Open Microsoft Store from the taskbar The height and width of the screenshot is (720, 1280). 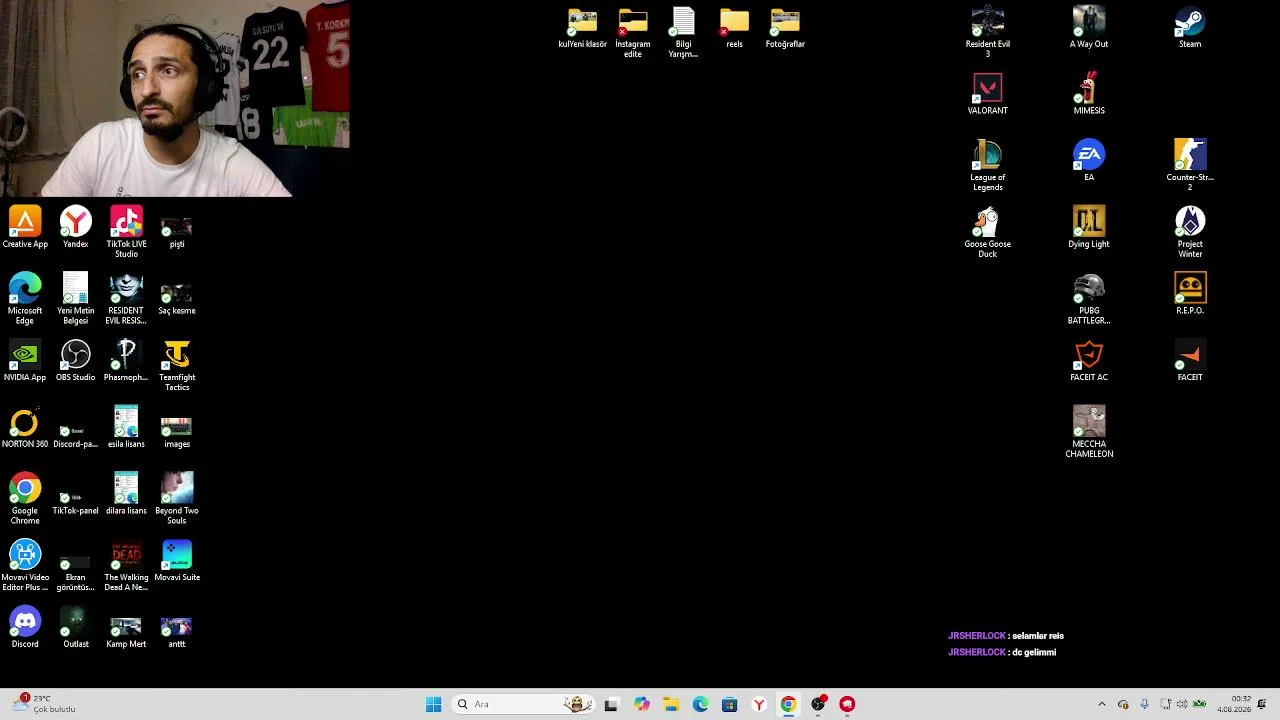tap(729, 704)
